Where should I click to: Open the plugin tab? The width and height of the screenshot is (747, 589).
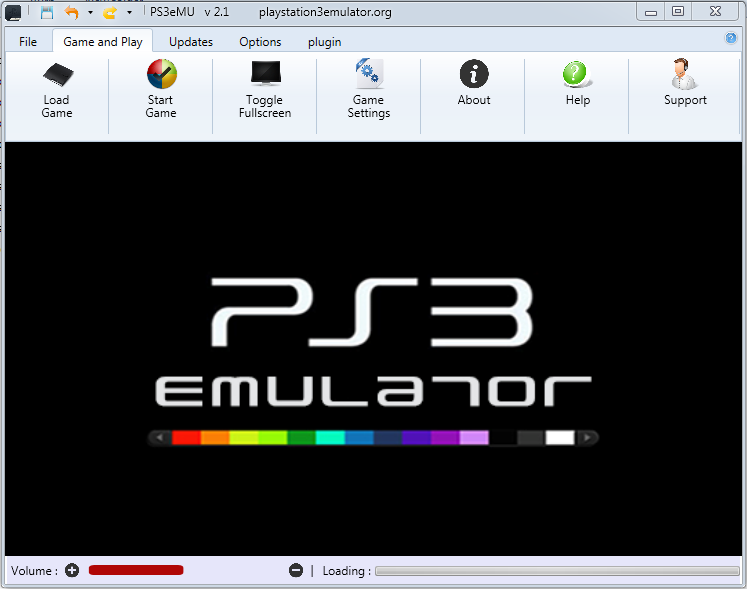tap(324, 42)
